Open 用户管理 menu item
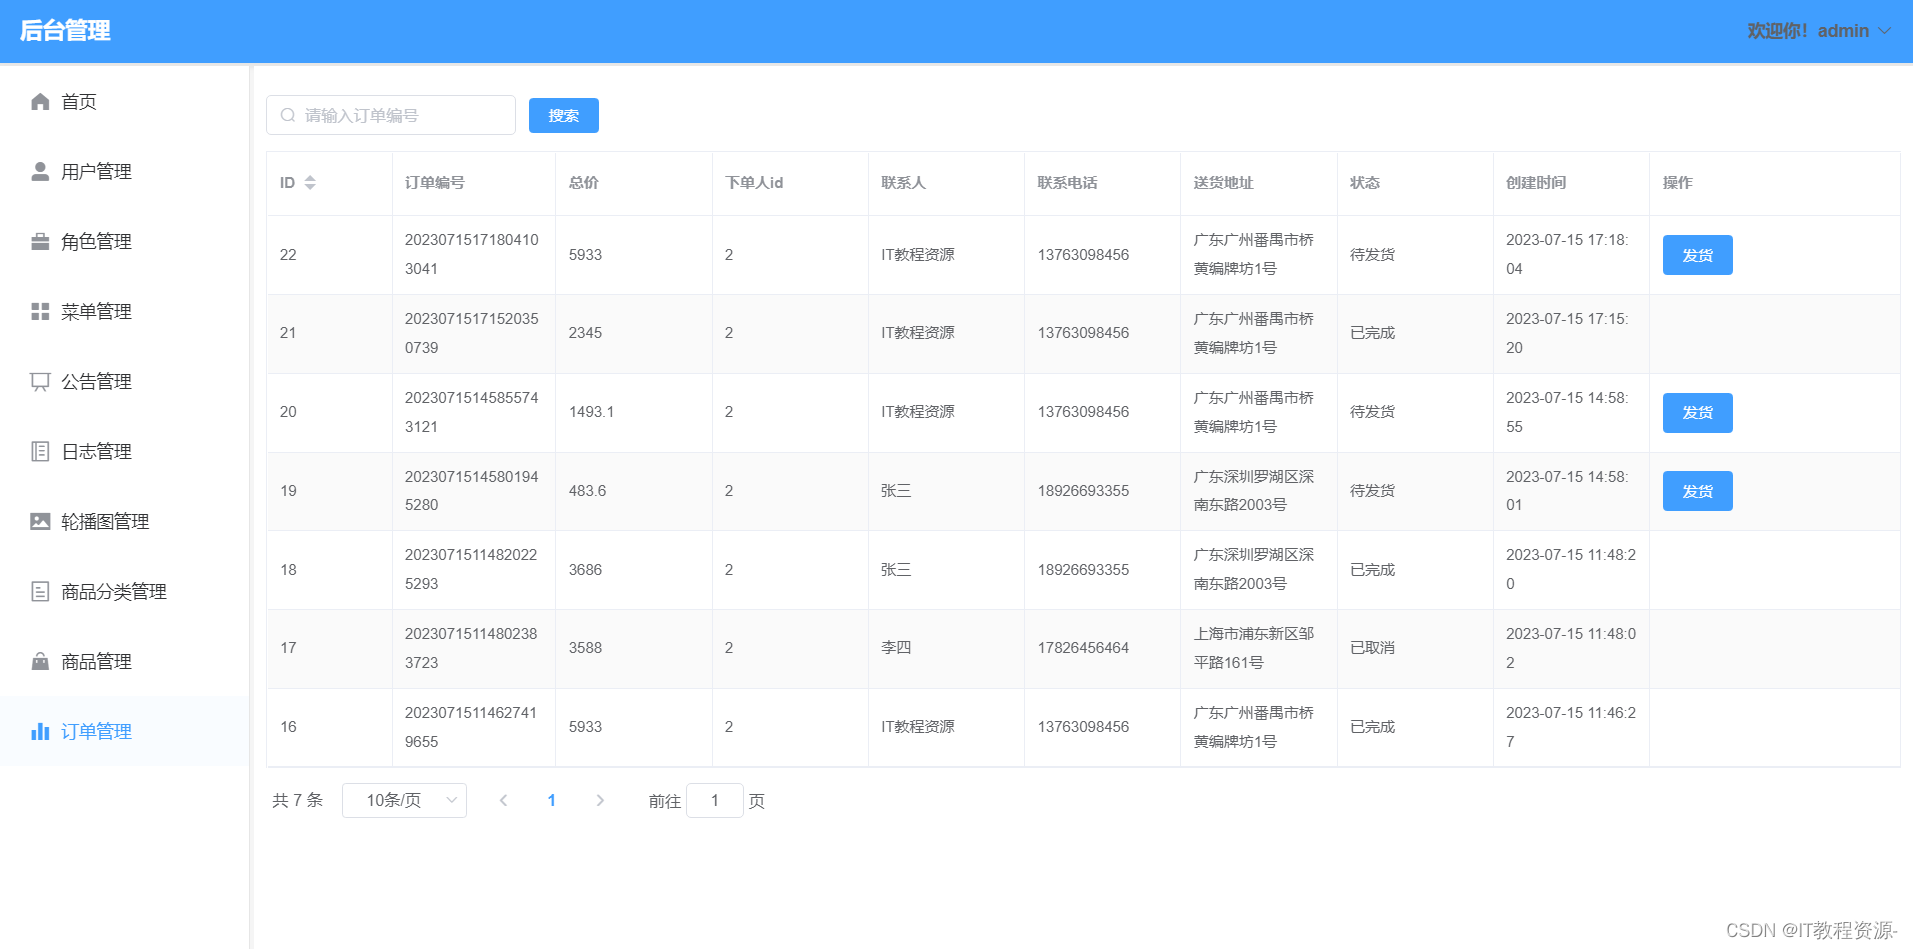This screenshot has height=949, width=1913. 124,172
